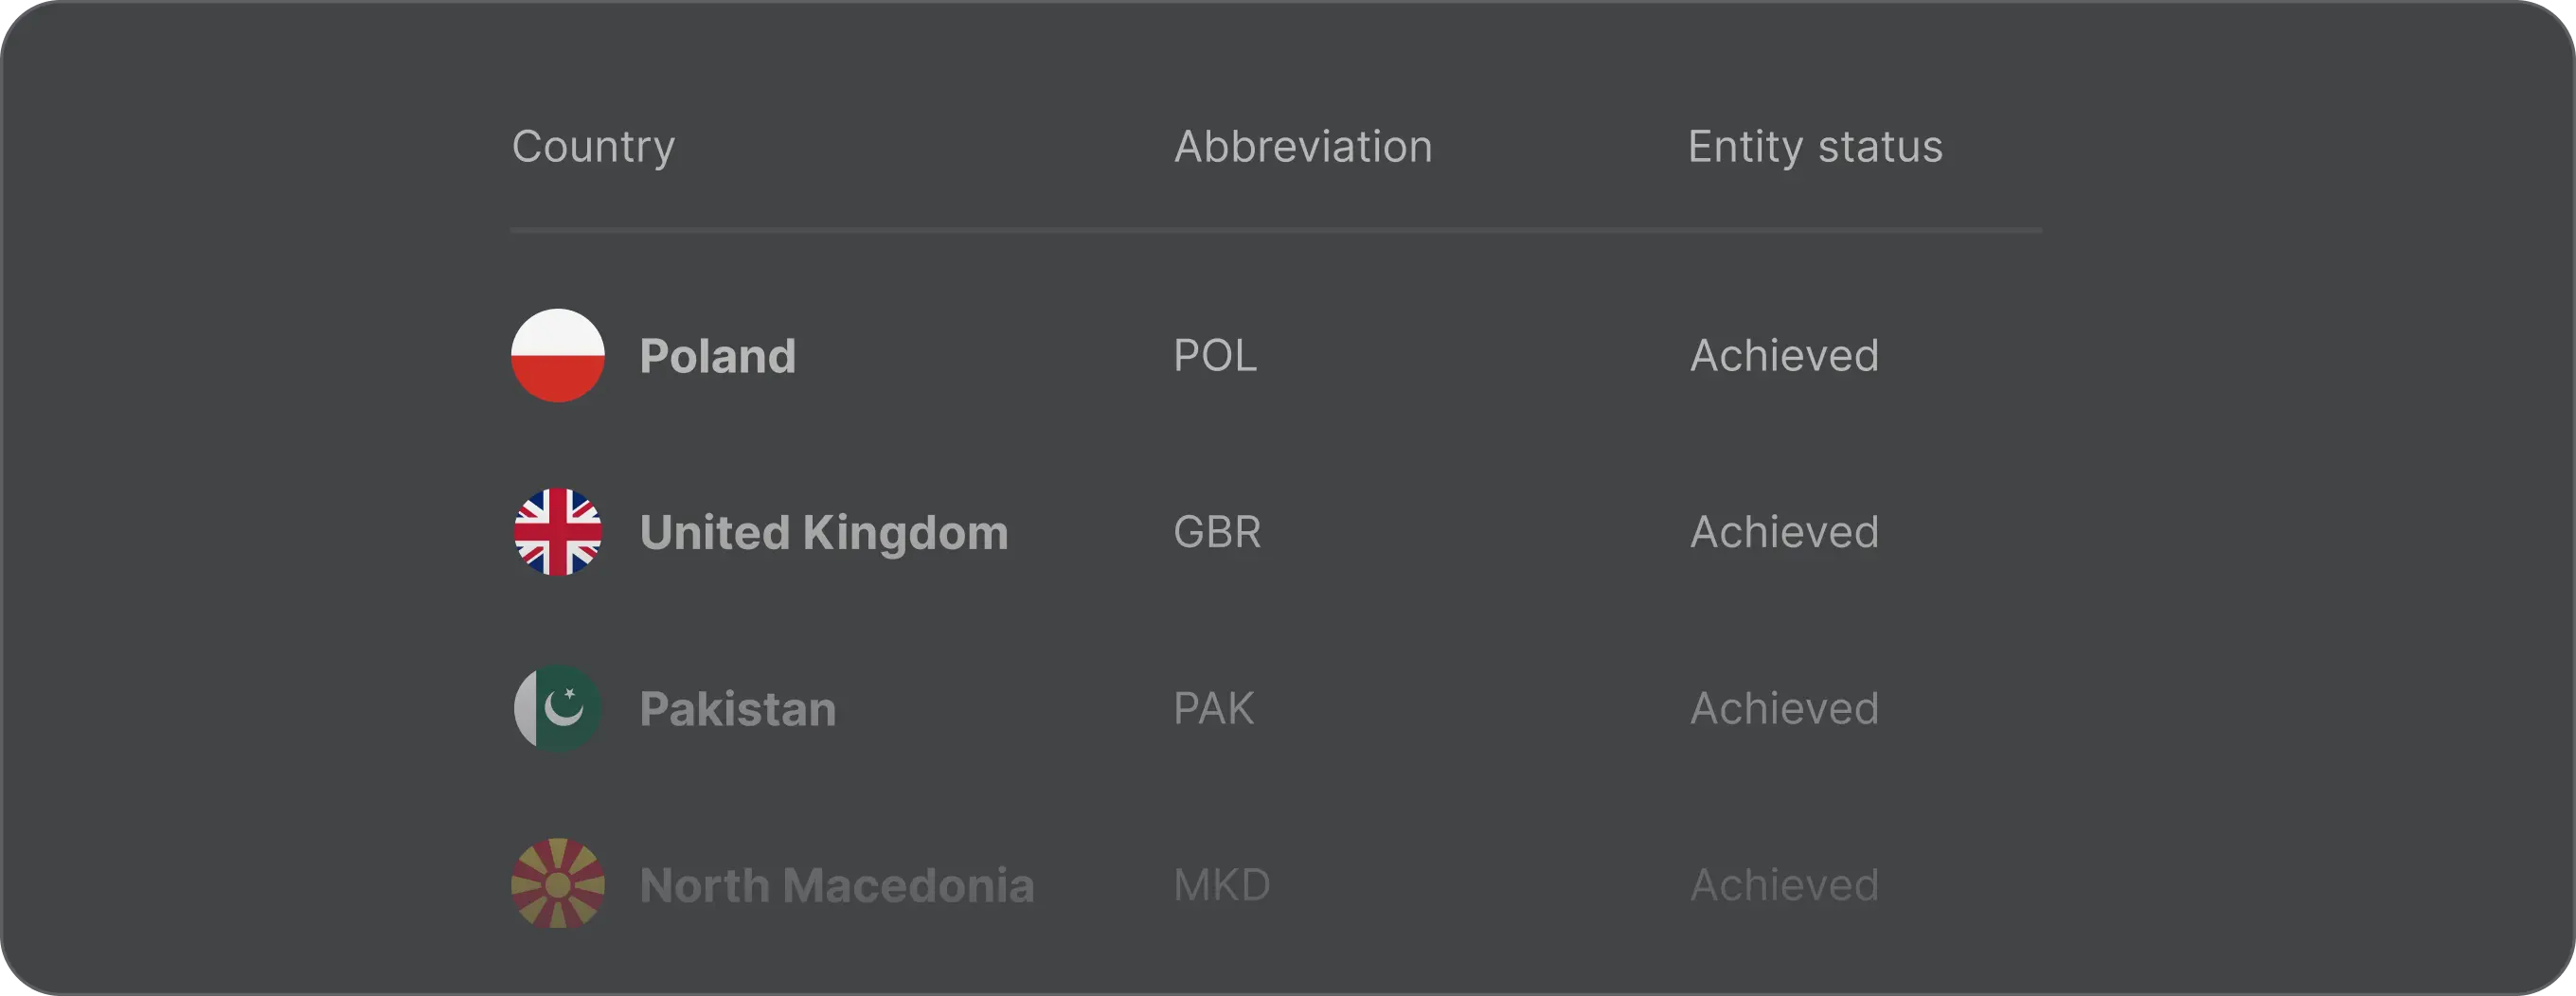The width and height of the screenshot is (2576, 996).
Task: Sort by the Country column header
Action: (x=593, y=147)
